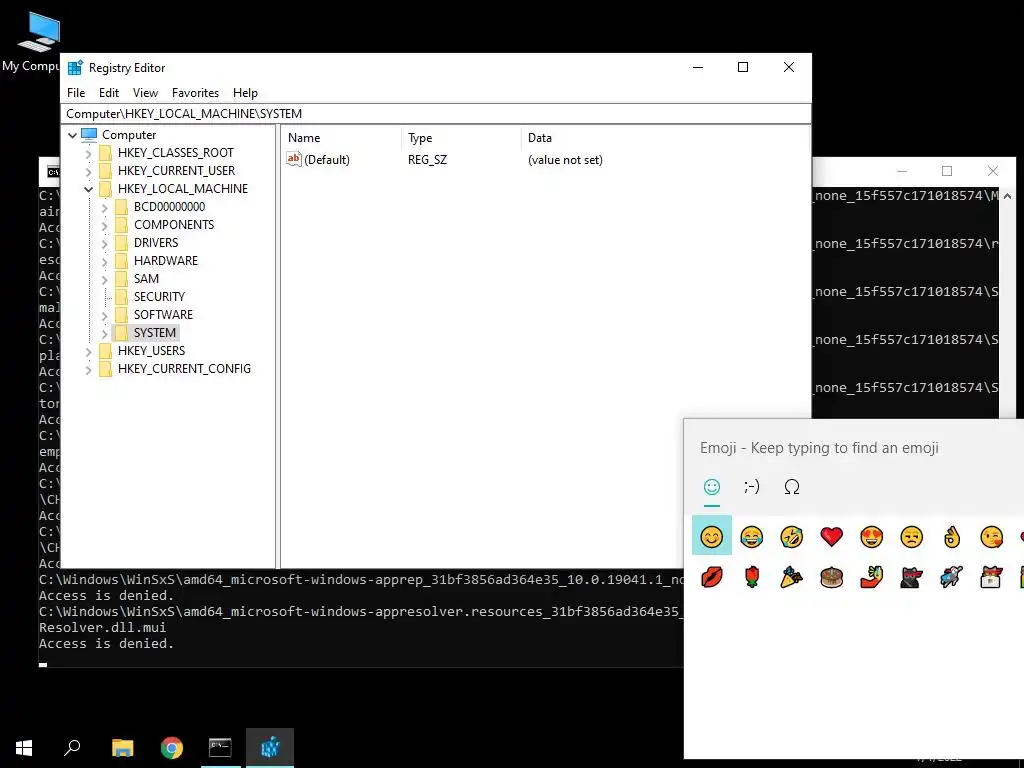This screenshot has width=1024, height=768.
Task: Collapse the Computer root node
Action: tap(72, 135)
